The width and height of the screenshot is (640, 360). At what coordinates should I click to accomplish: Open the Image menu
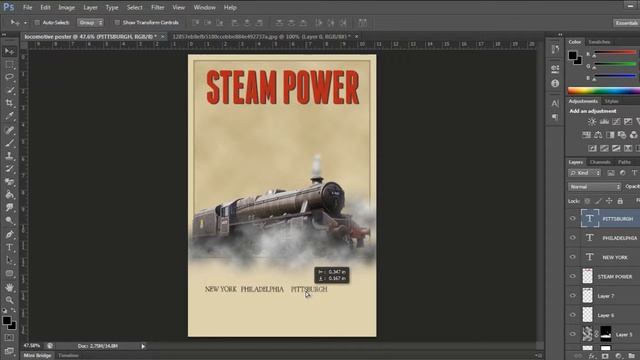tap(66, 7)
